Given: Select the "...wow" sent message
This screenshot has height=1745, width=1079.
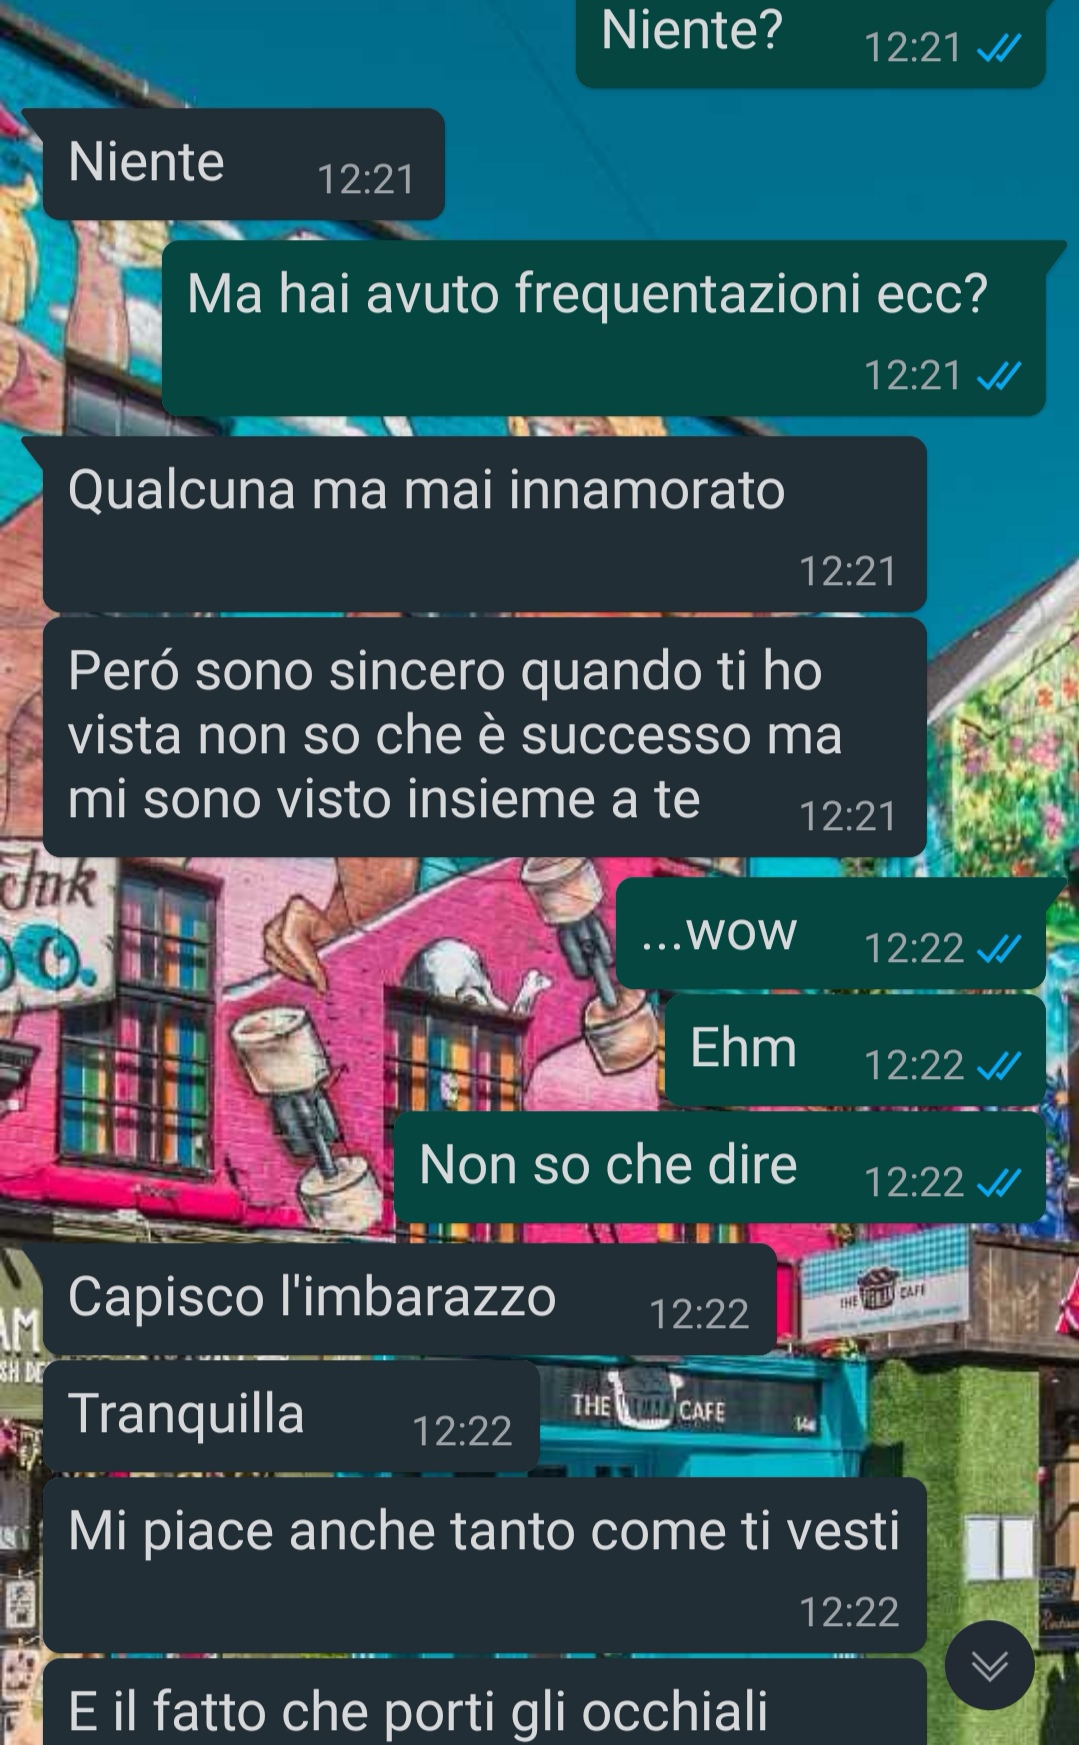Looking at the screenshot, I should click(830, 933).
